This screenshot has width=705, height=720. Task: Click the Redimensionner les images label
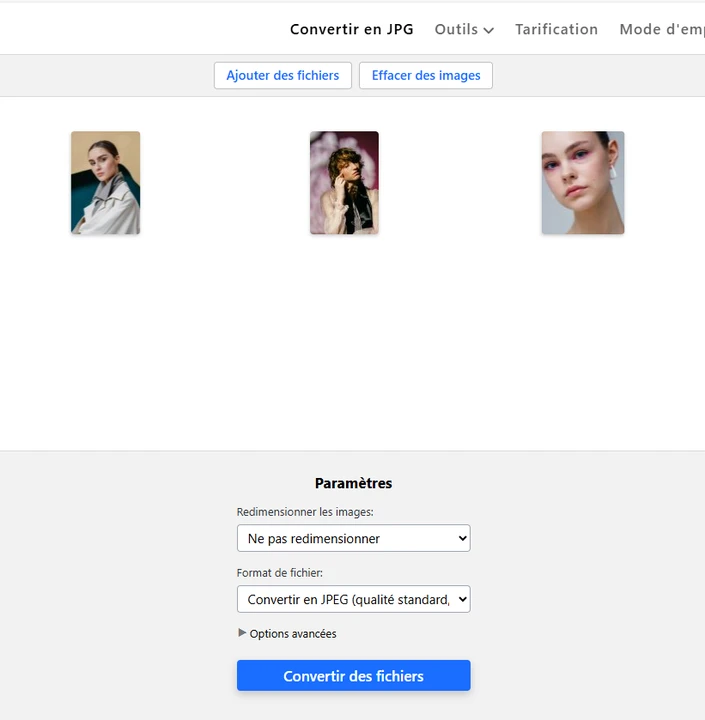[305, 512]
